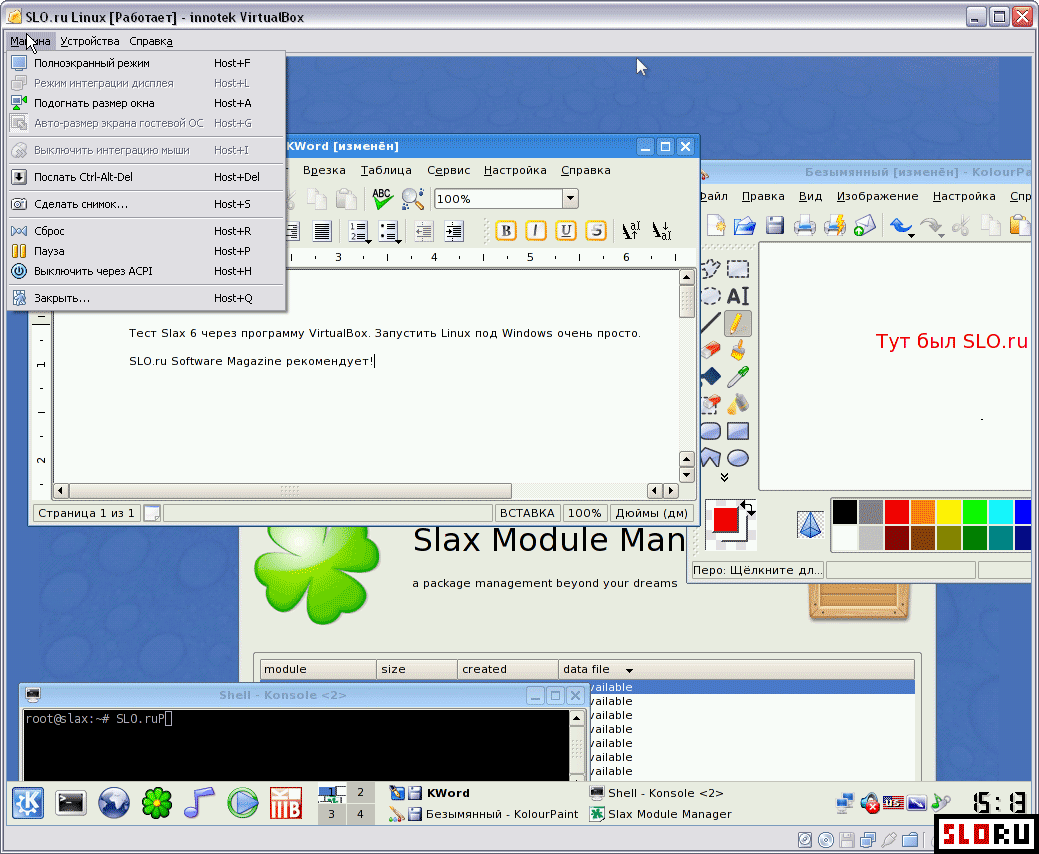Switch to virtual desktop 2
This screenshot has height=854, width=1039.
(360, 792)
